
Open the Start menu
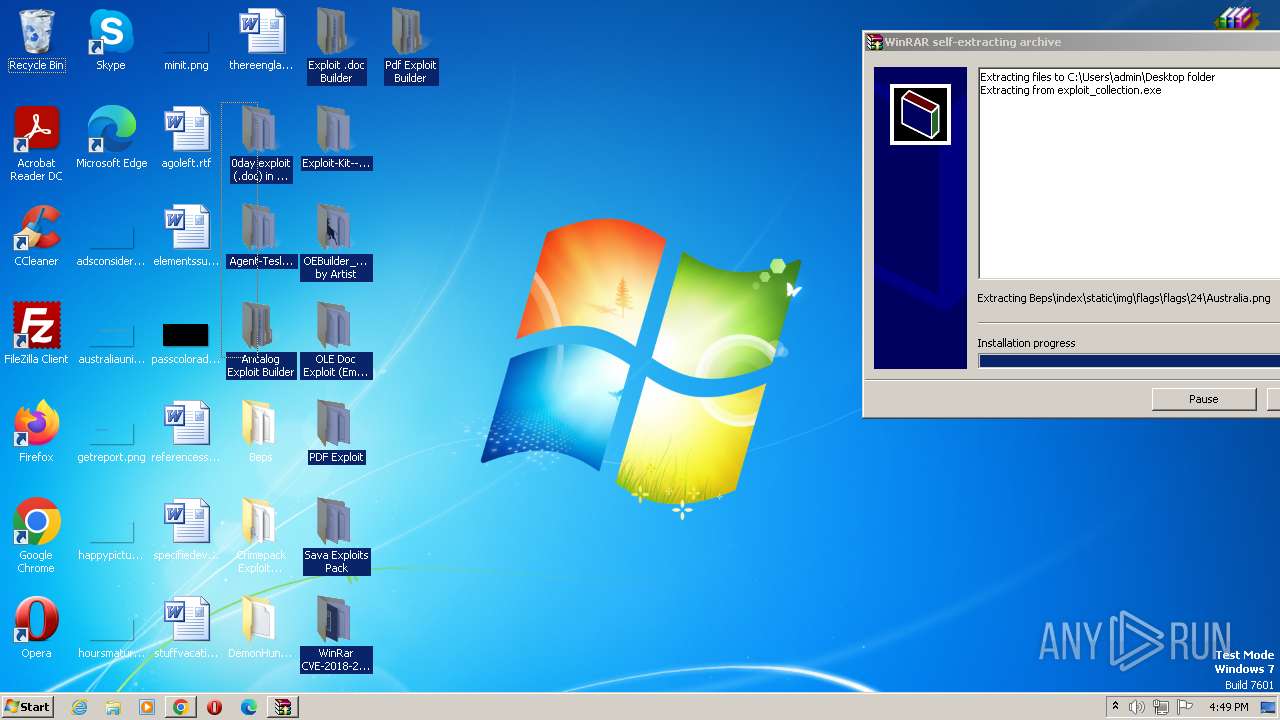tap(28, 707)
